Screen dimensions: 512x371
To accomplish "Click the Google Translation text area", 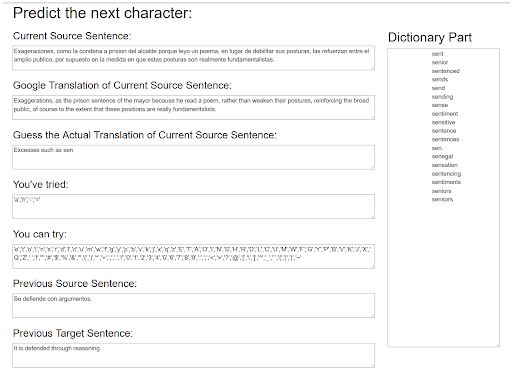I will pos(193,107).
